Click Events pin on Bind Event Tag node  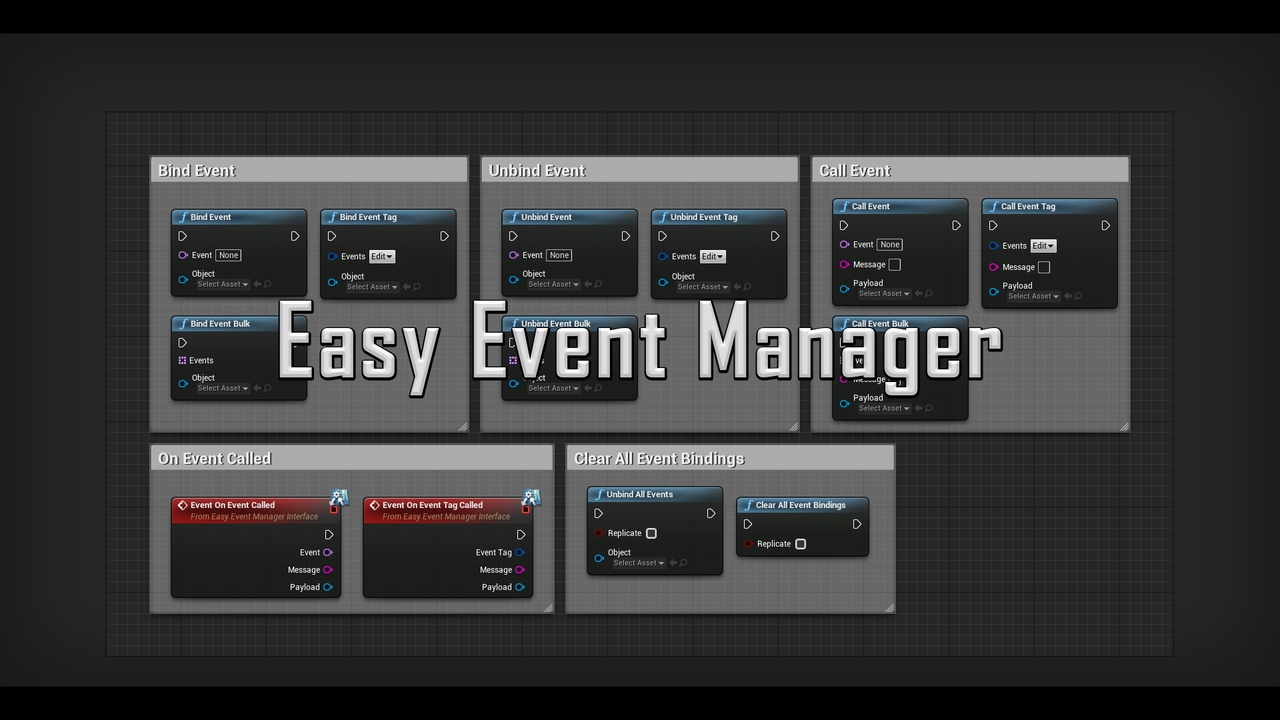(x=333, y=256)
